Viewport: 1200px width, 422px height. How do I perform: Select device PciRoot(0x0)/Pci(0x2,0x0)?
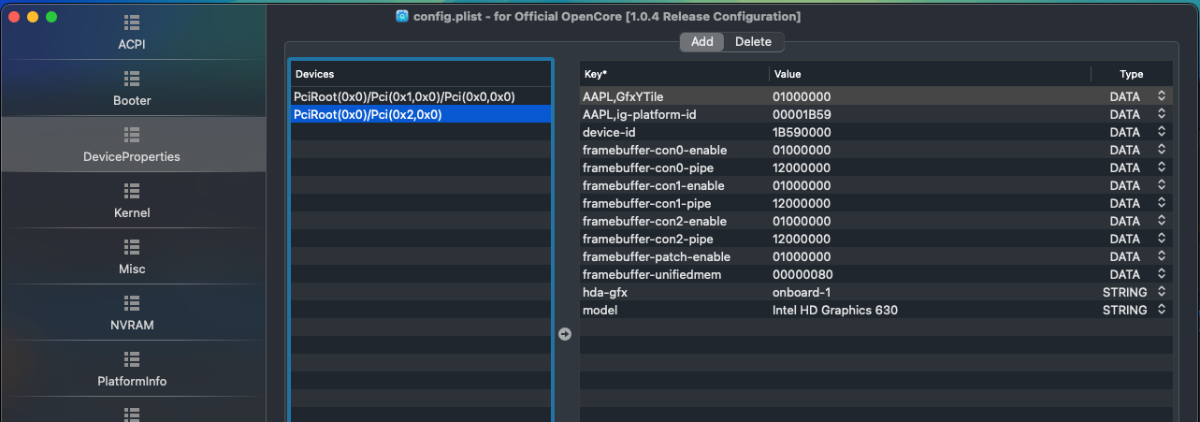coord(421,115)
